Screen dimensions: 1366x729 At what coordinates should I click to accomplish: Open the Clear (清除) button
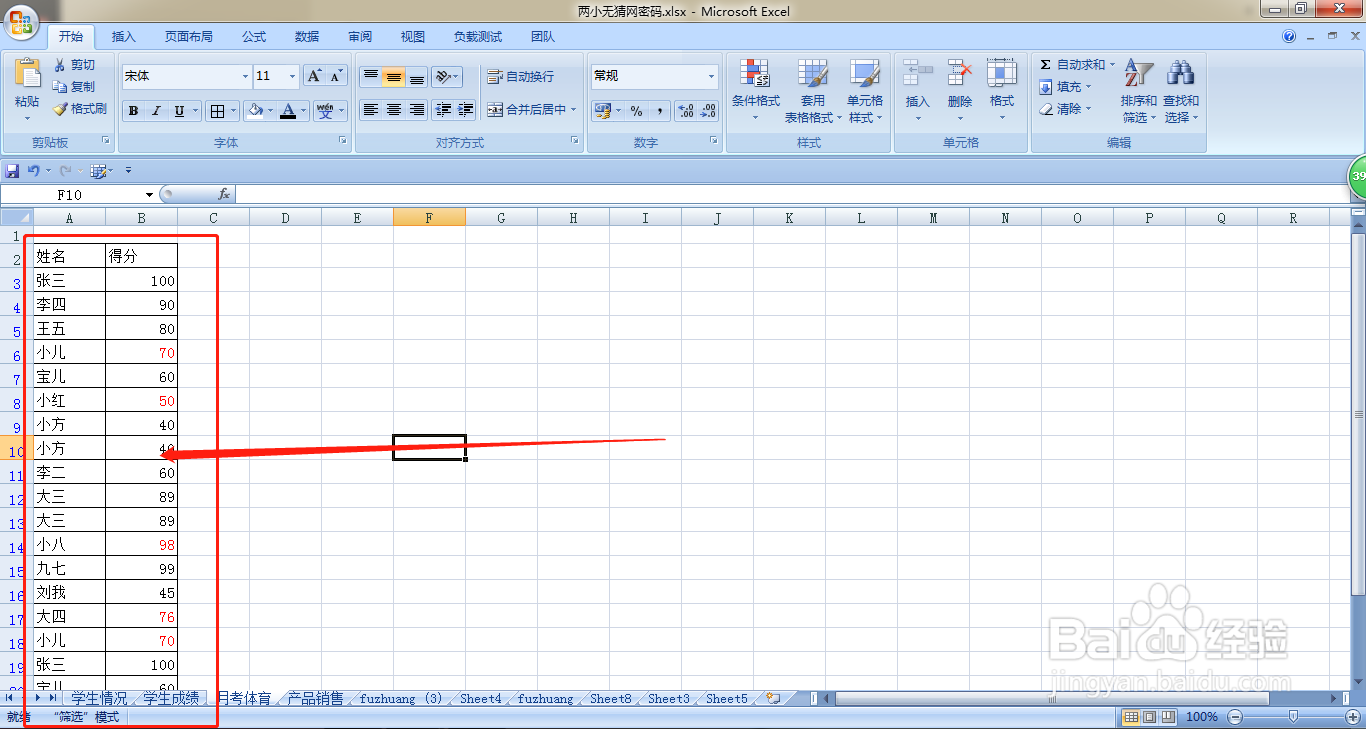tap(1065, 109)
